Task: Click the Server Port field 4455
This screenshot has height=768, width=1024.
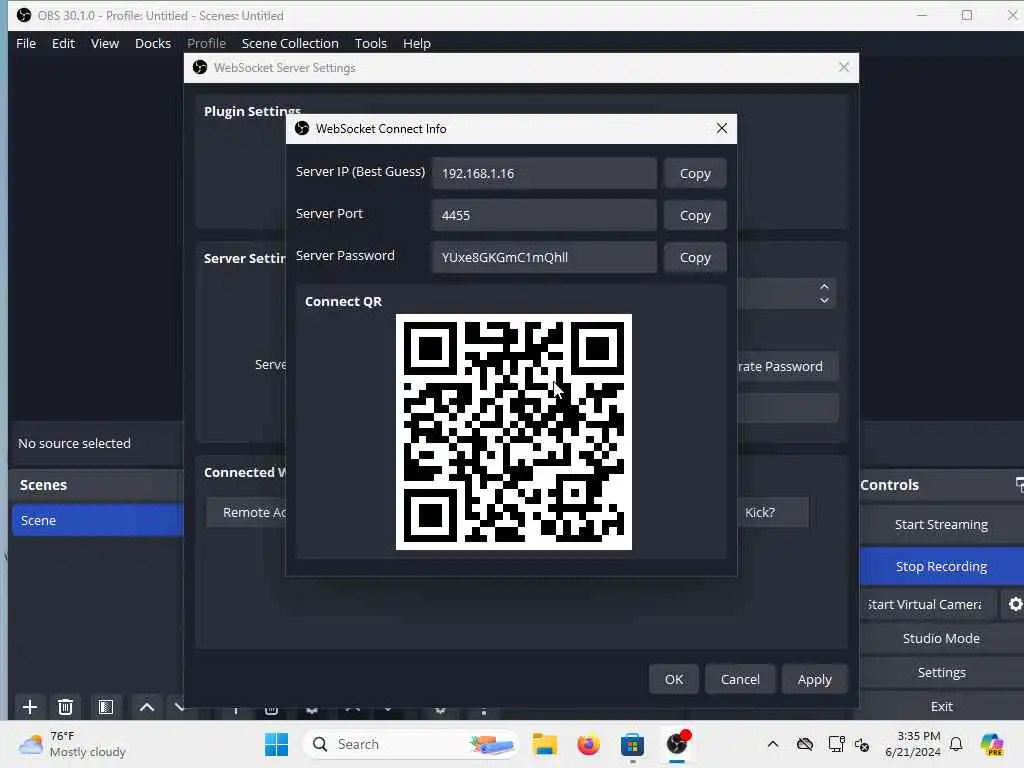Action: (544, 216)
